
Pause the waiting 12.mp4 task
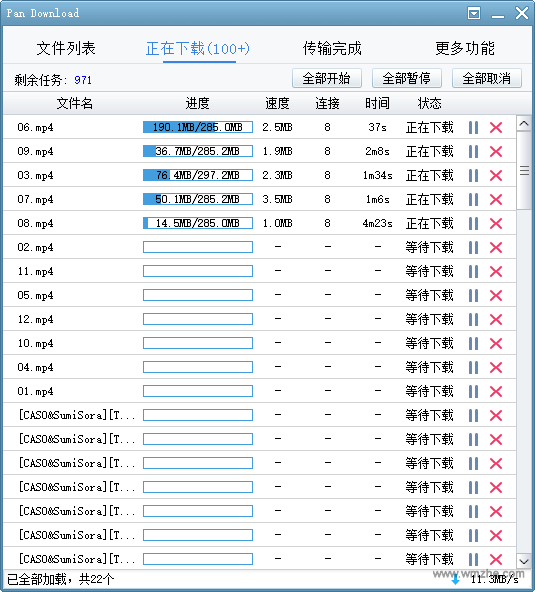coord(473,319)
